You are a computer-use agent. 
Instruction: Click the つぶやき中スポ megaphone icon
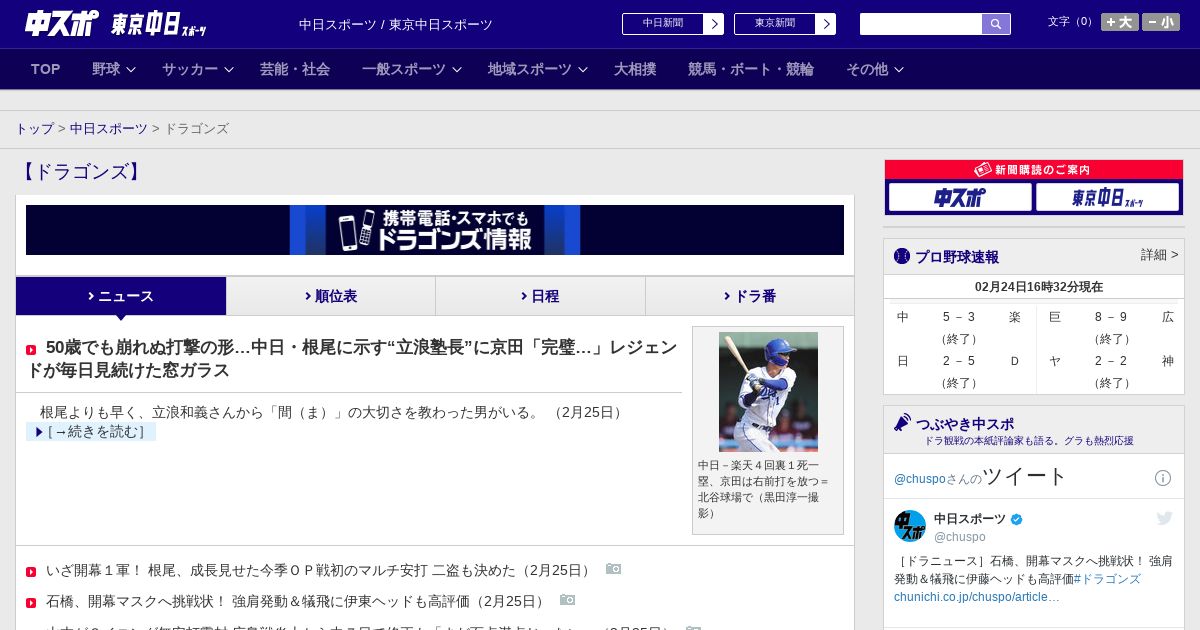902,422
